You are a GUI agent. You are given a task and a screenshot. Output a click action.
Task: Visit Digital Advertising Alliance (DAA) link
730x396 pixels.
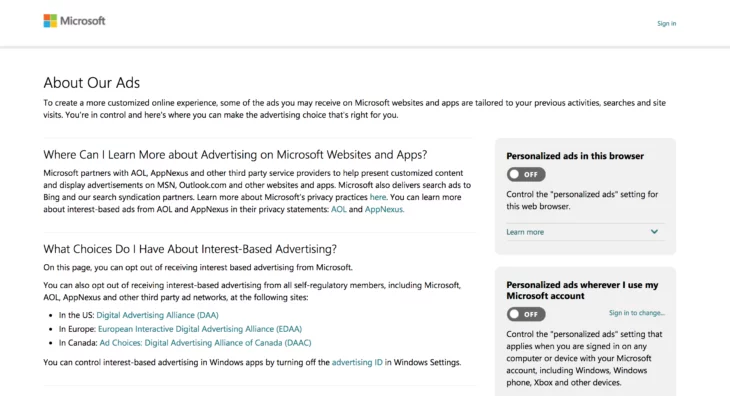point(157,315)
